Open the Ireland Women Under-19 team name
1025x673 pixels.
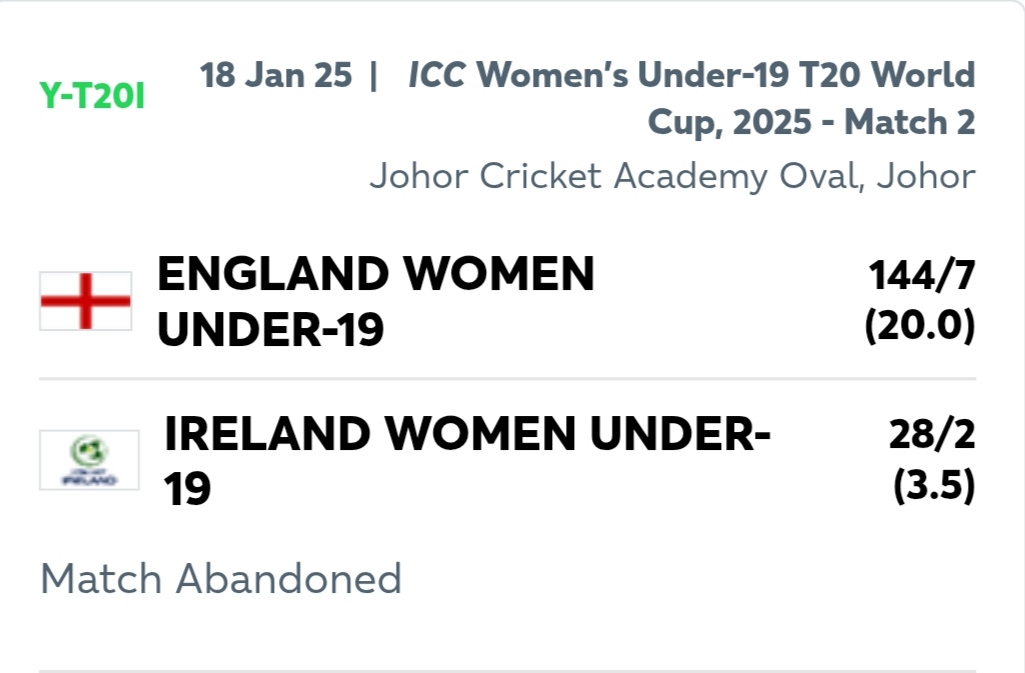(467, 461)
